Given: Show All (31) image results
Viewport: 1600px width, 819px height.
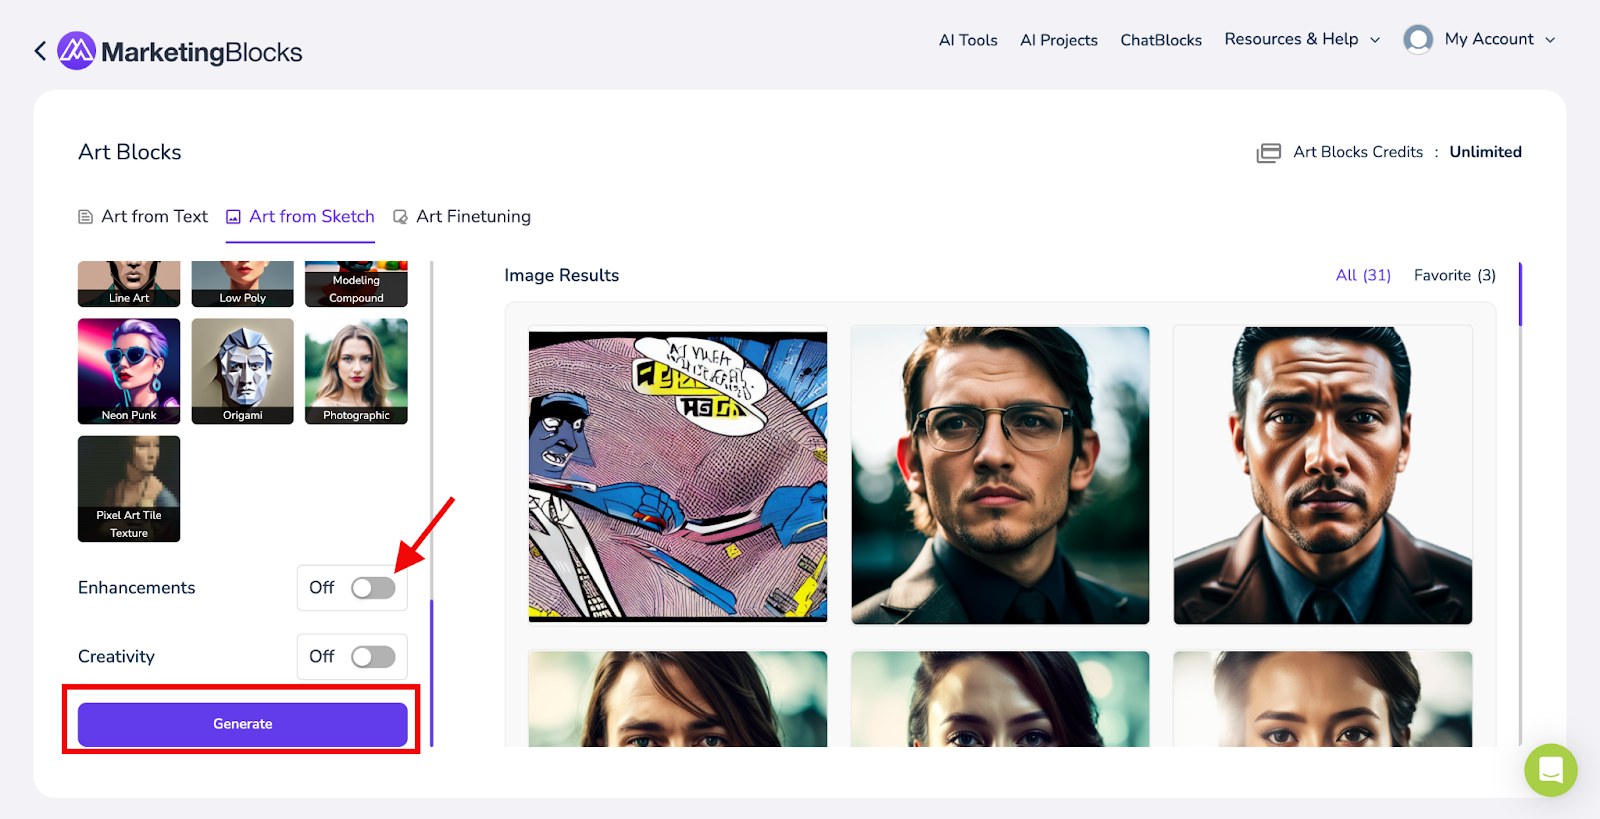Looking at the screenshot, I should 1363,275.
